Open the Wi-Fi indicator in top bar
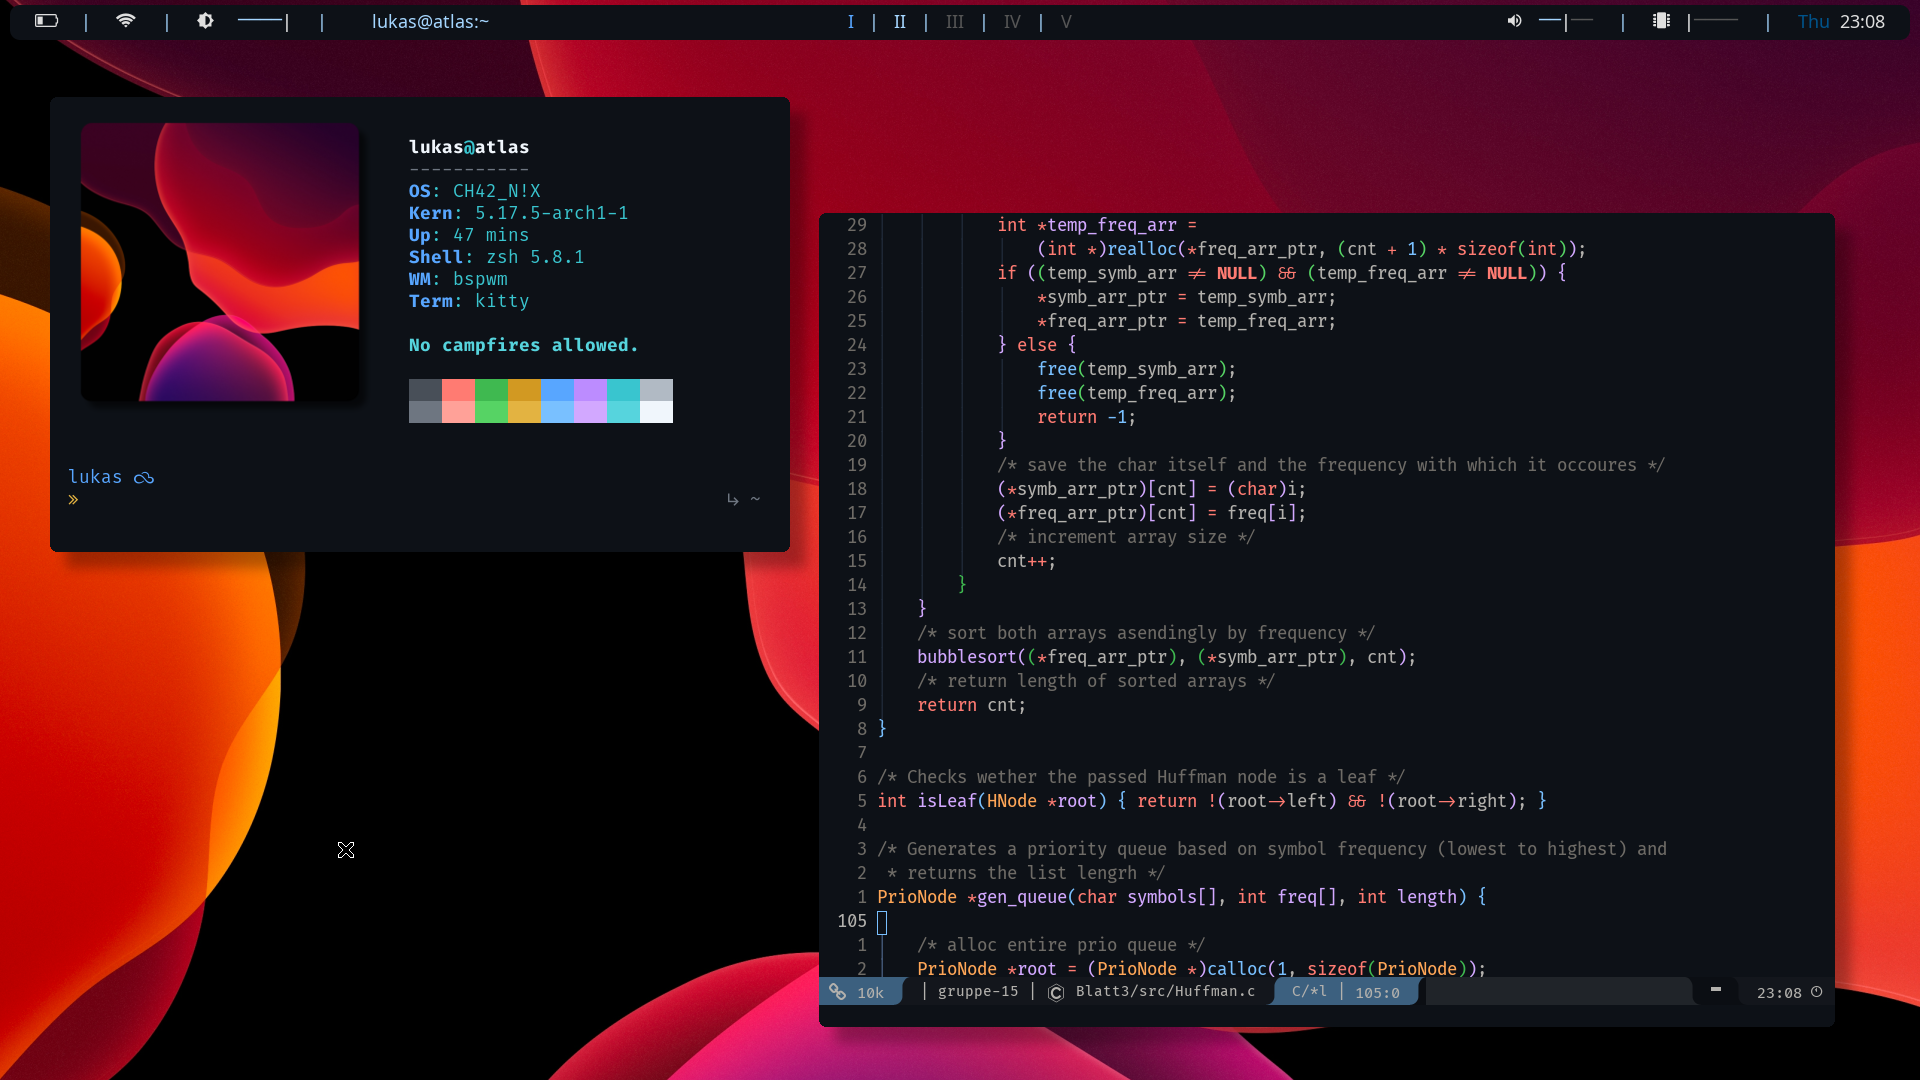This screenshot has height=1080, width=1920. point(126,21)
